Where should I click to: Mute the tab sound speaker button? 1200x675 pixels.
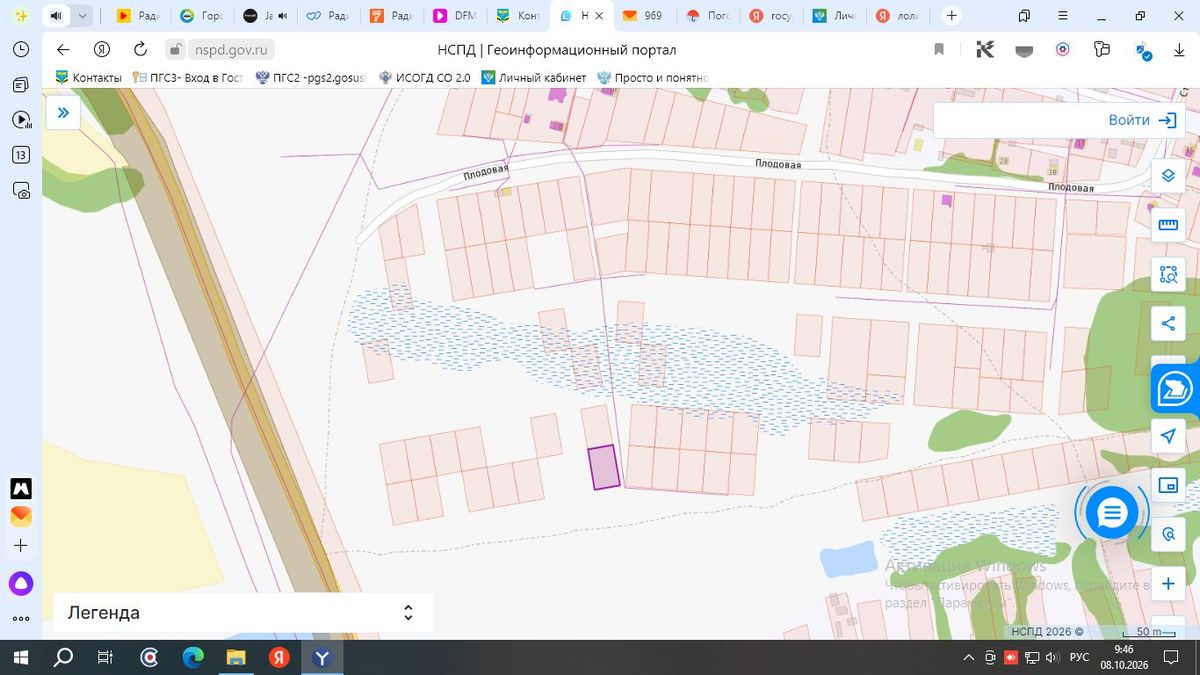(x=56, y=16)
